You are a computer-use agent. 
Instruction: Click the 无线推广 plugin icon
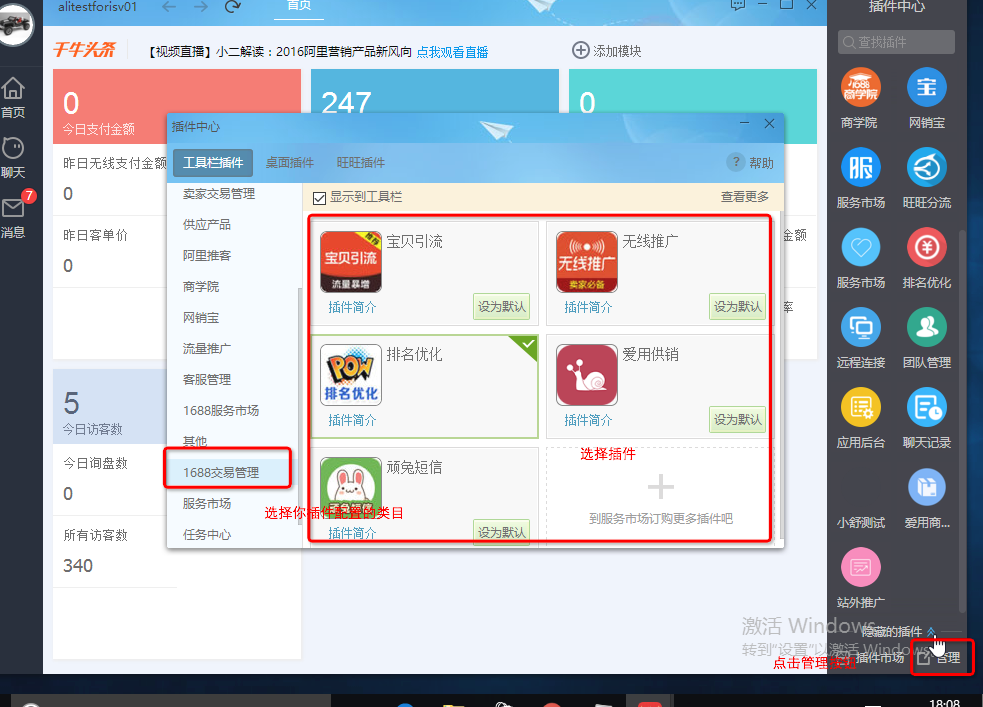pyautogui.click(x=586, y=261)
